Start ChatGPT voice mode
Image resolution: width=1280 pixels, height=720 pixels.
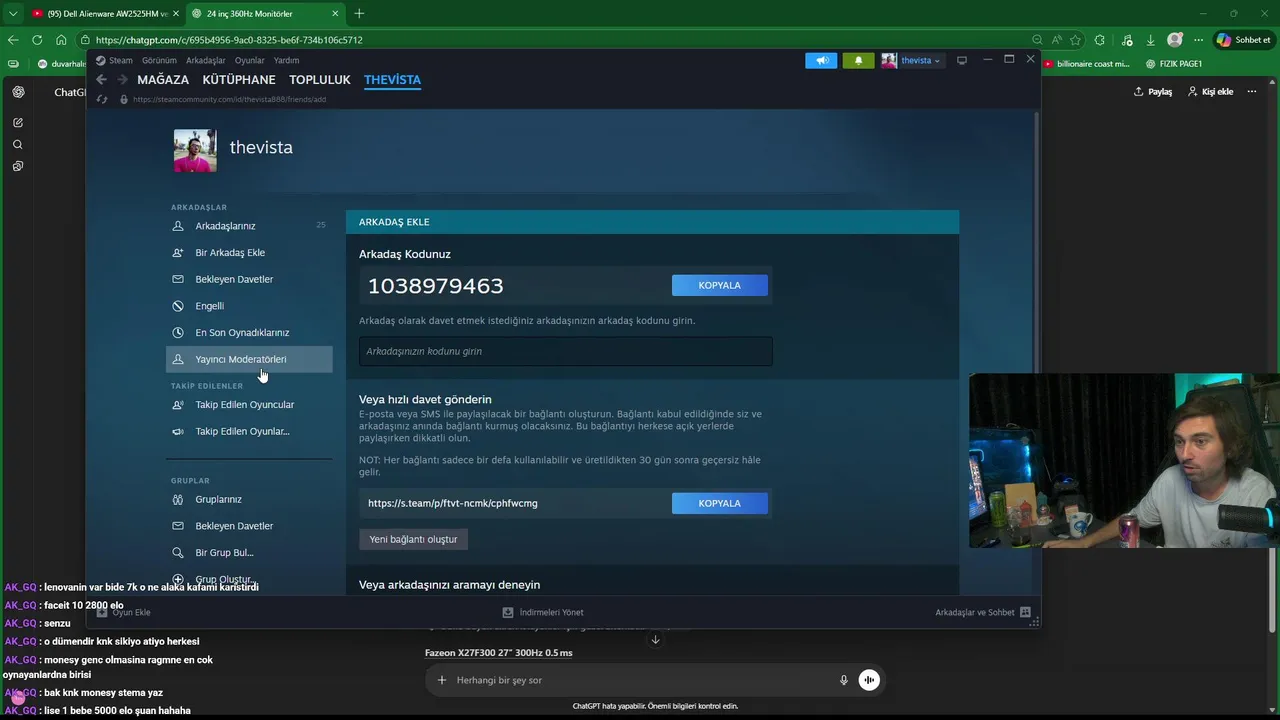(x=869, y=680)
